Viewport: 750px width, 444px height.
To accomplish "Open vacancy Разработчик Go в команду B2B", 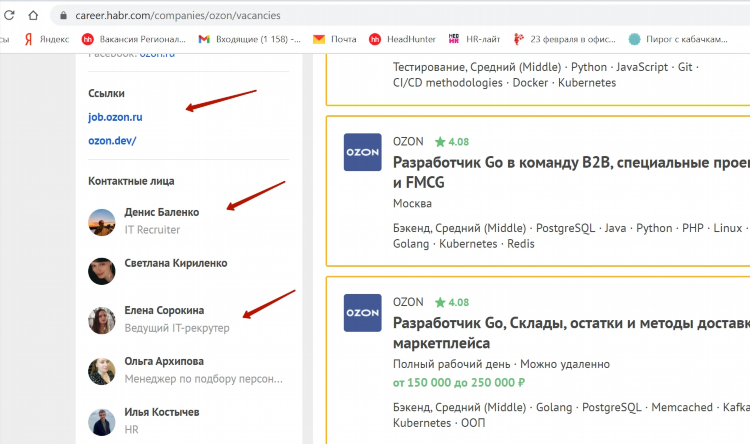I will (x=571, y=172).
